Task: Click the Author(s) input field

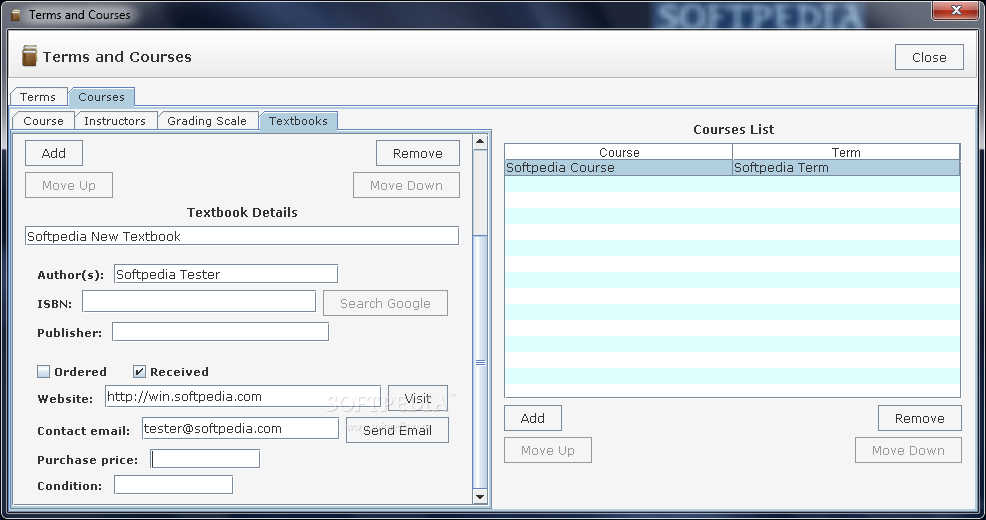Action: (x=226, y=274)
